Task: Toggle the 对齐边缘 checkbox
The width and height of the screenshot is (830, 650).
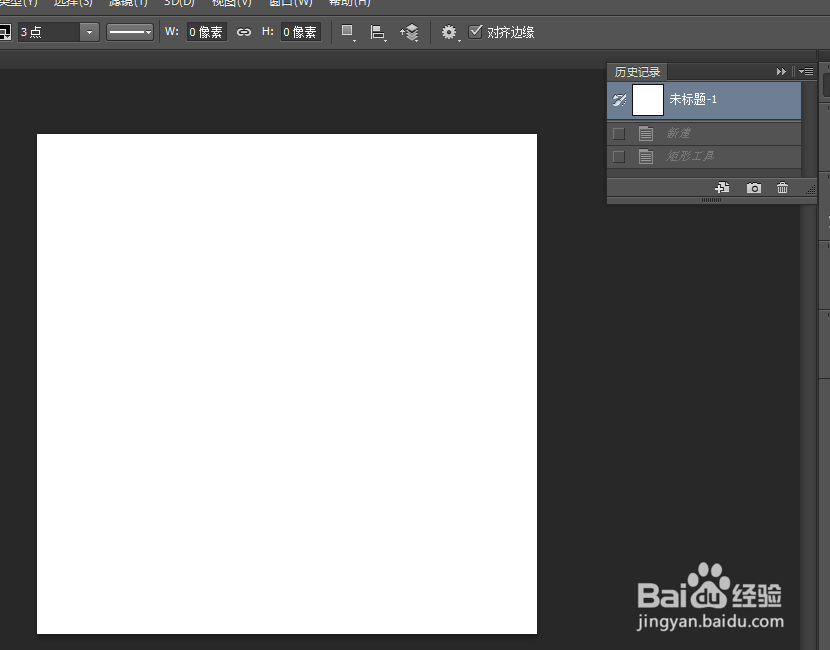Action: (475, 32)
